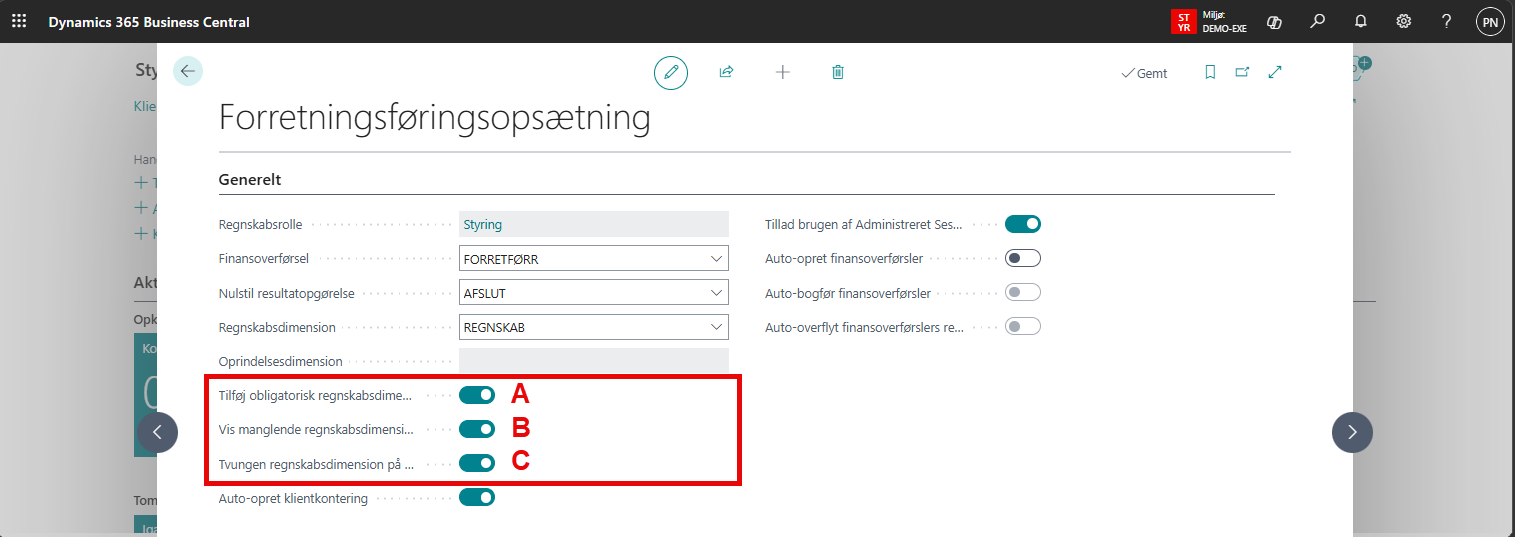1515x537 pixels.
Task: Expand the Finansoverførsel dropdown
Action: pyautogui.click(x=716, y=259)
